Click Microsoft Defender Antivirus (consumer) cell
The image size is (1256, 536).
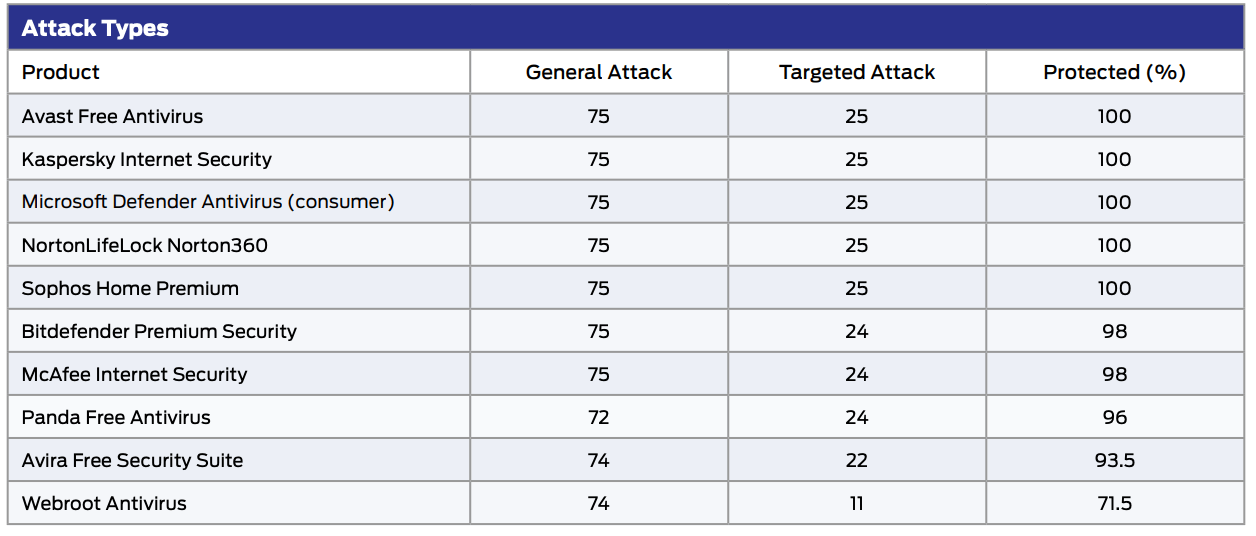tap(208, 202)
